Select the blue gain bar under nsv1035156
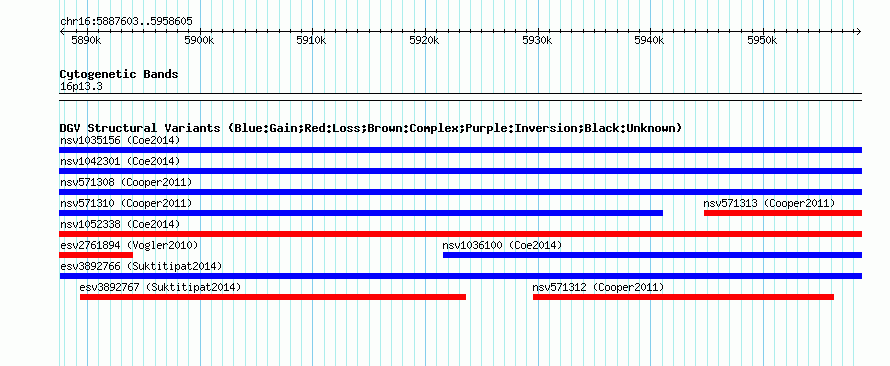This screenshot has width=890, height=366. (460, 150)
